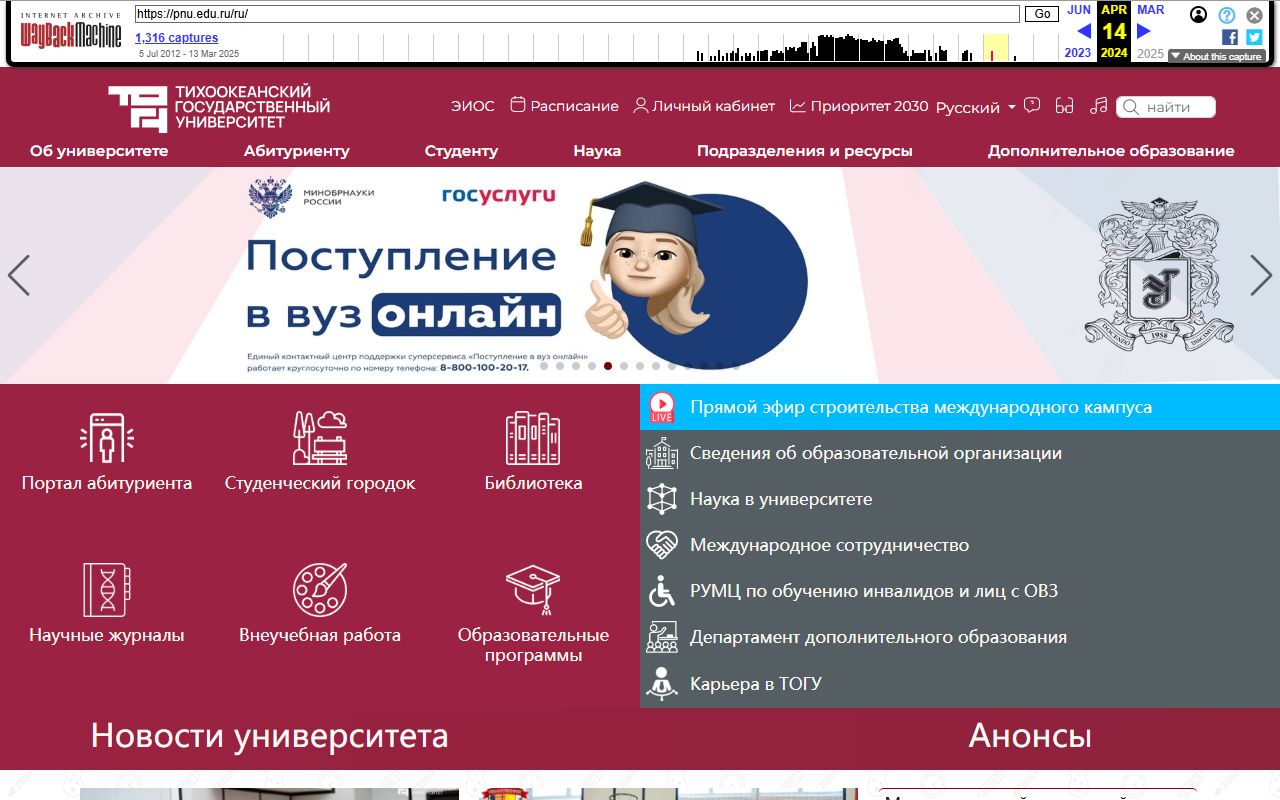
Task: Click the wheelchair РУМЦ icon
Action: [662, 591]
